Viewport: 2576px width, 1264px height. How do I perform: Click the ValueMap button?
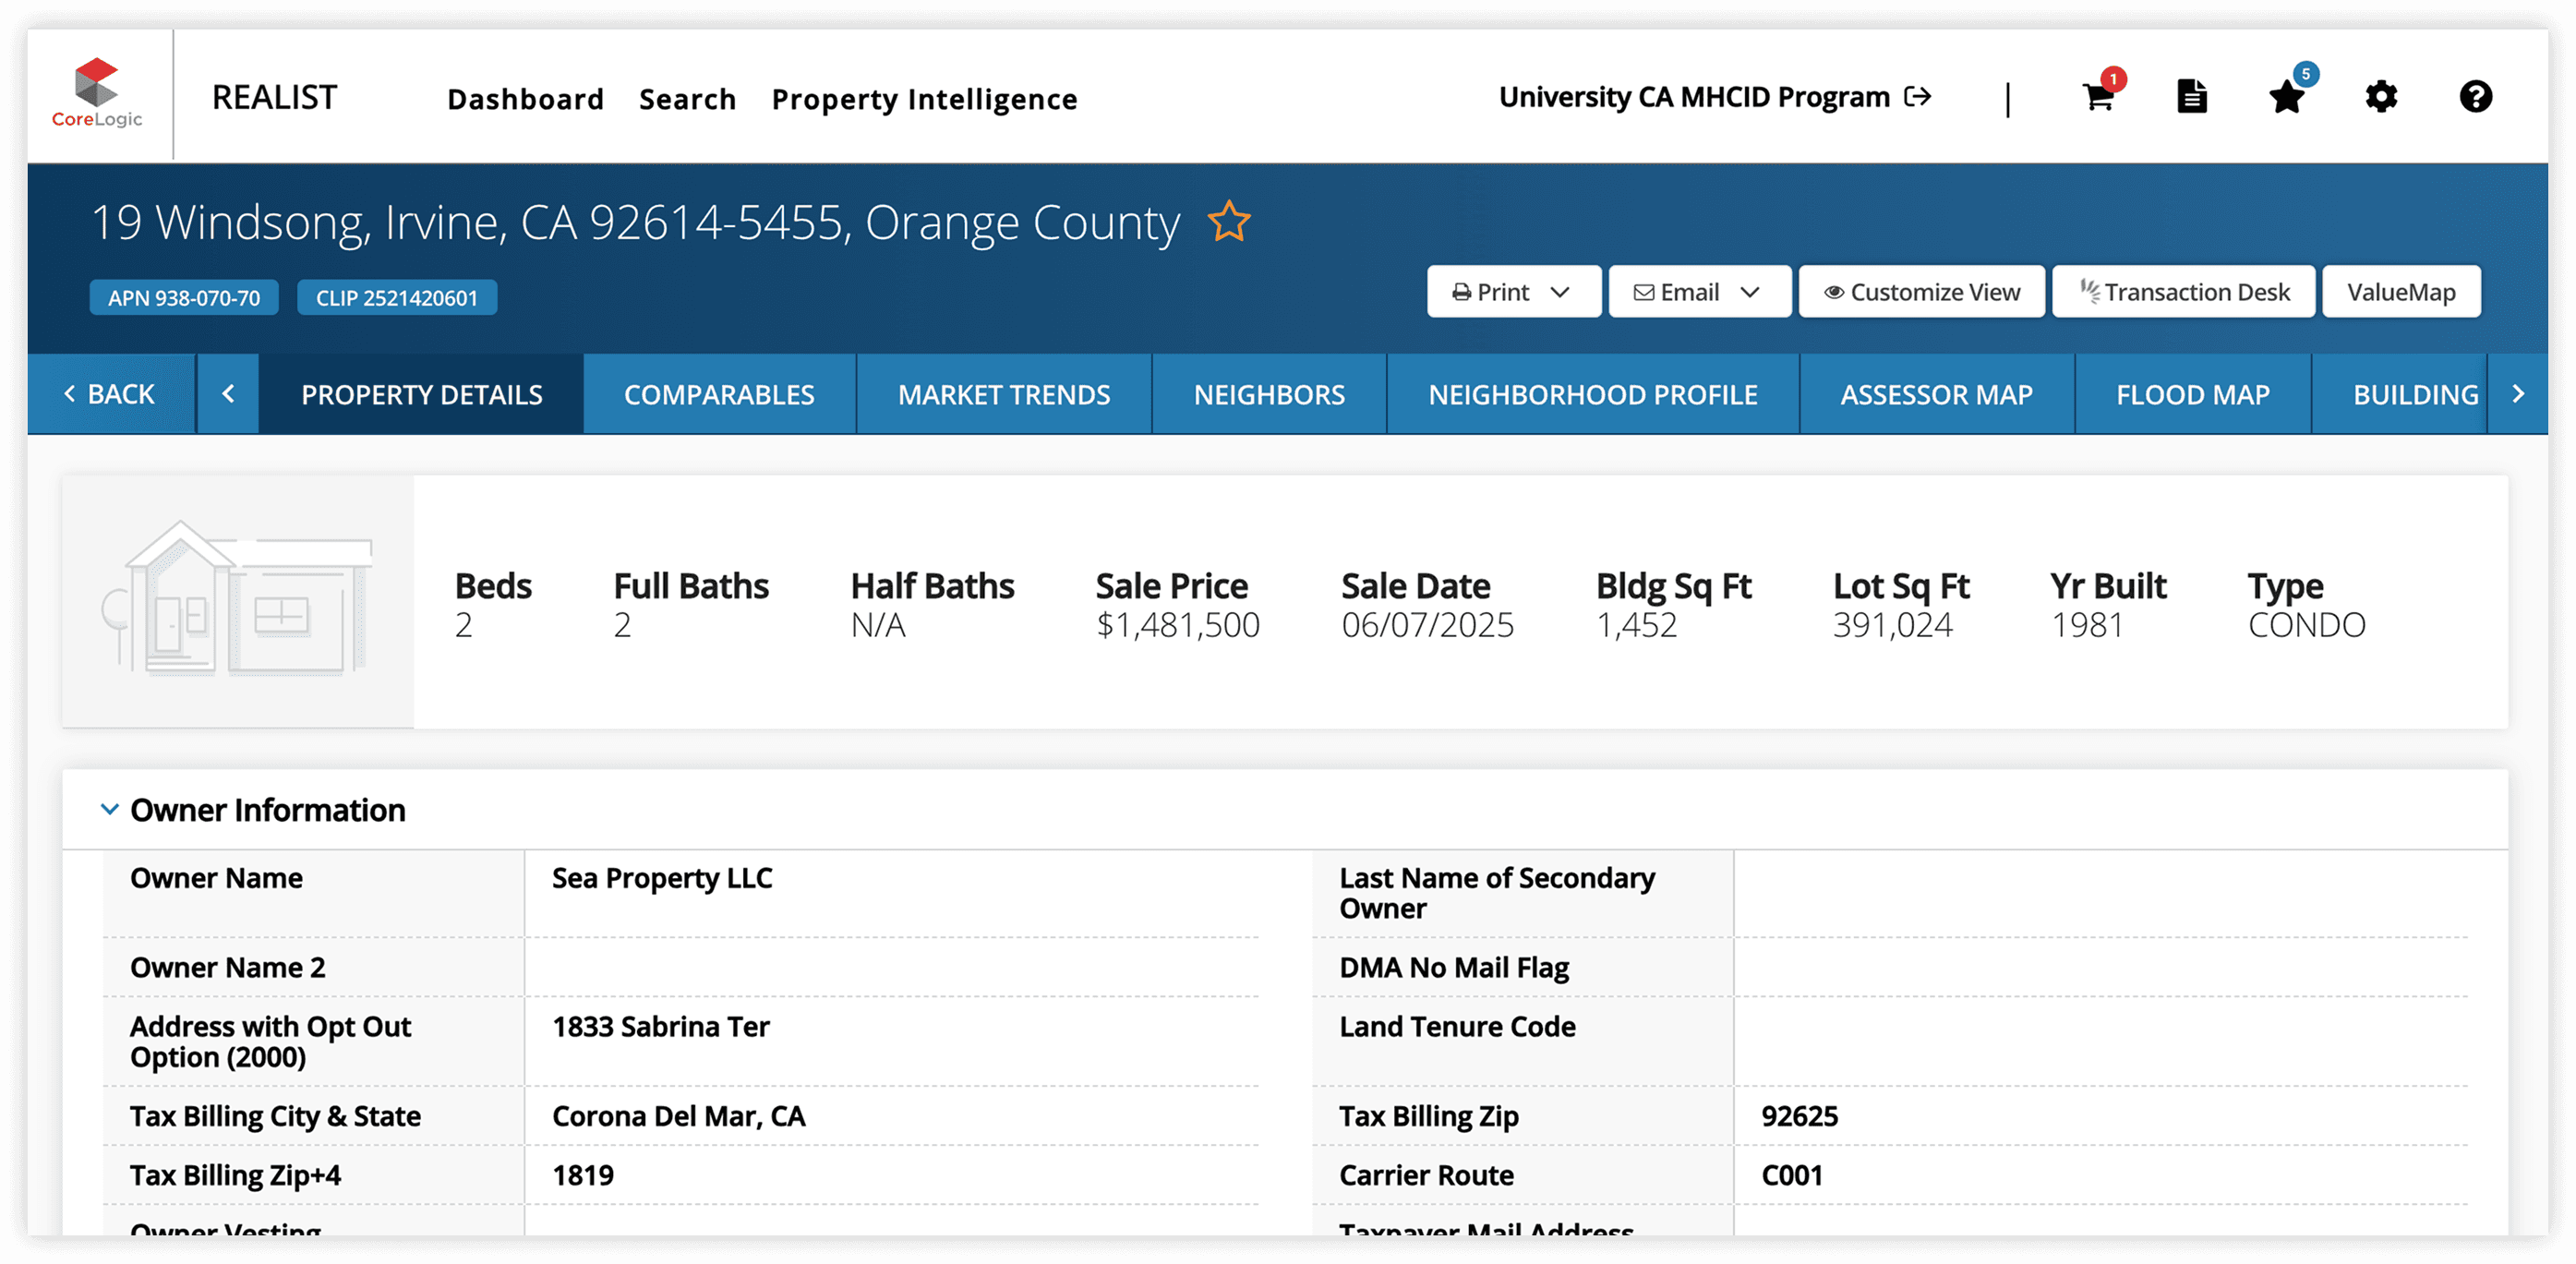(x=2400, y=292)
